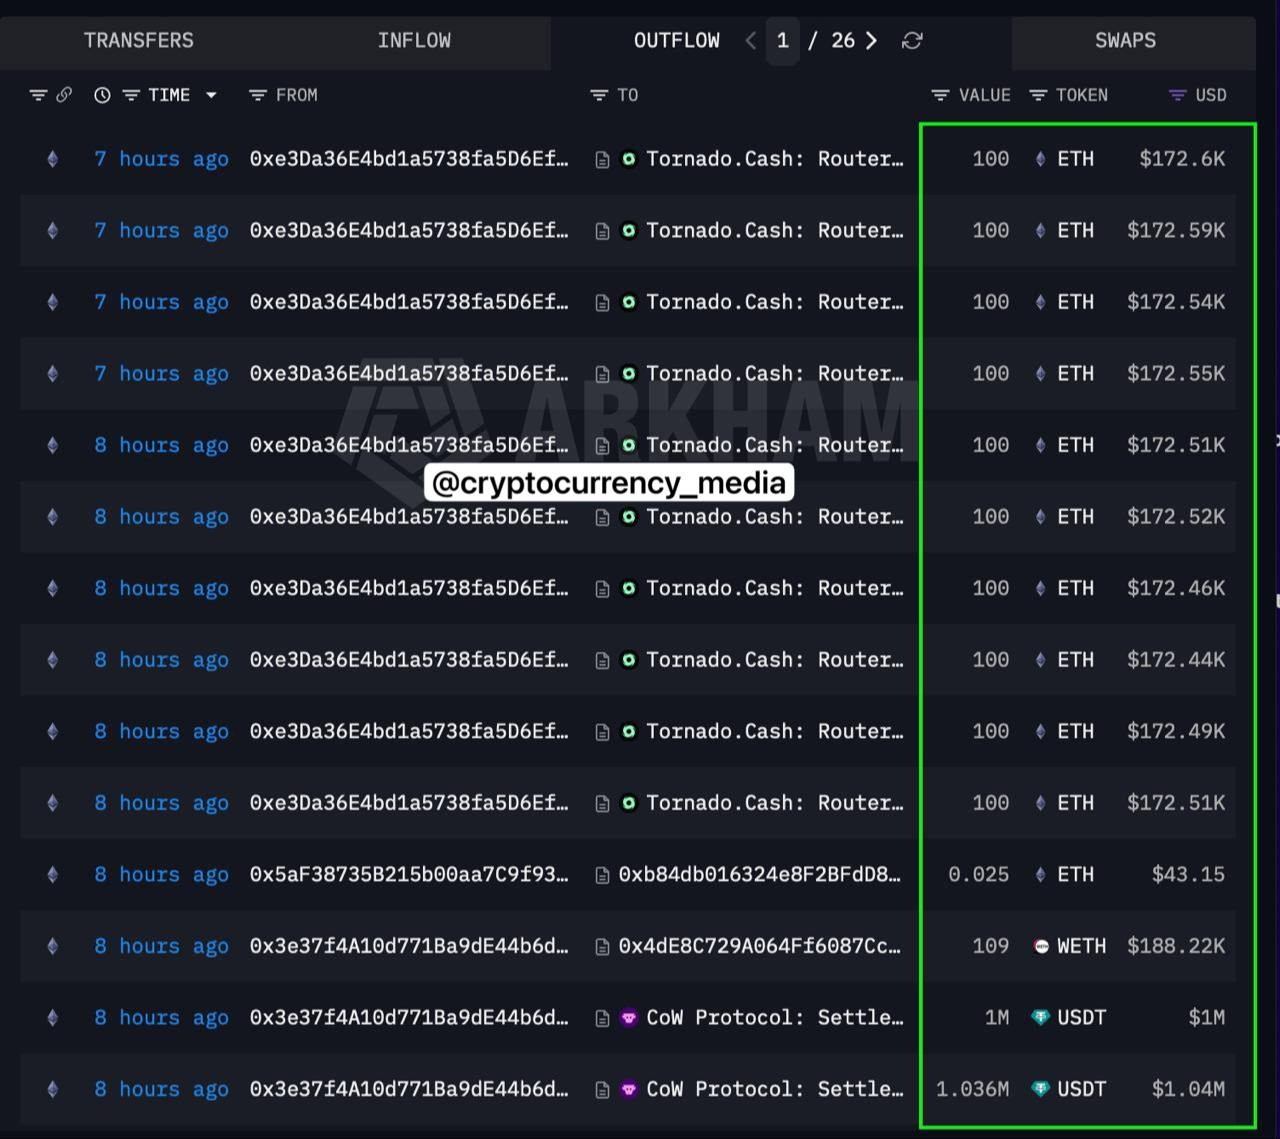Filter the USD column
The width and height of the screenshot is (1280, 1139).
point(1178,95)
